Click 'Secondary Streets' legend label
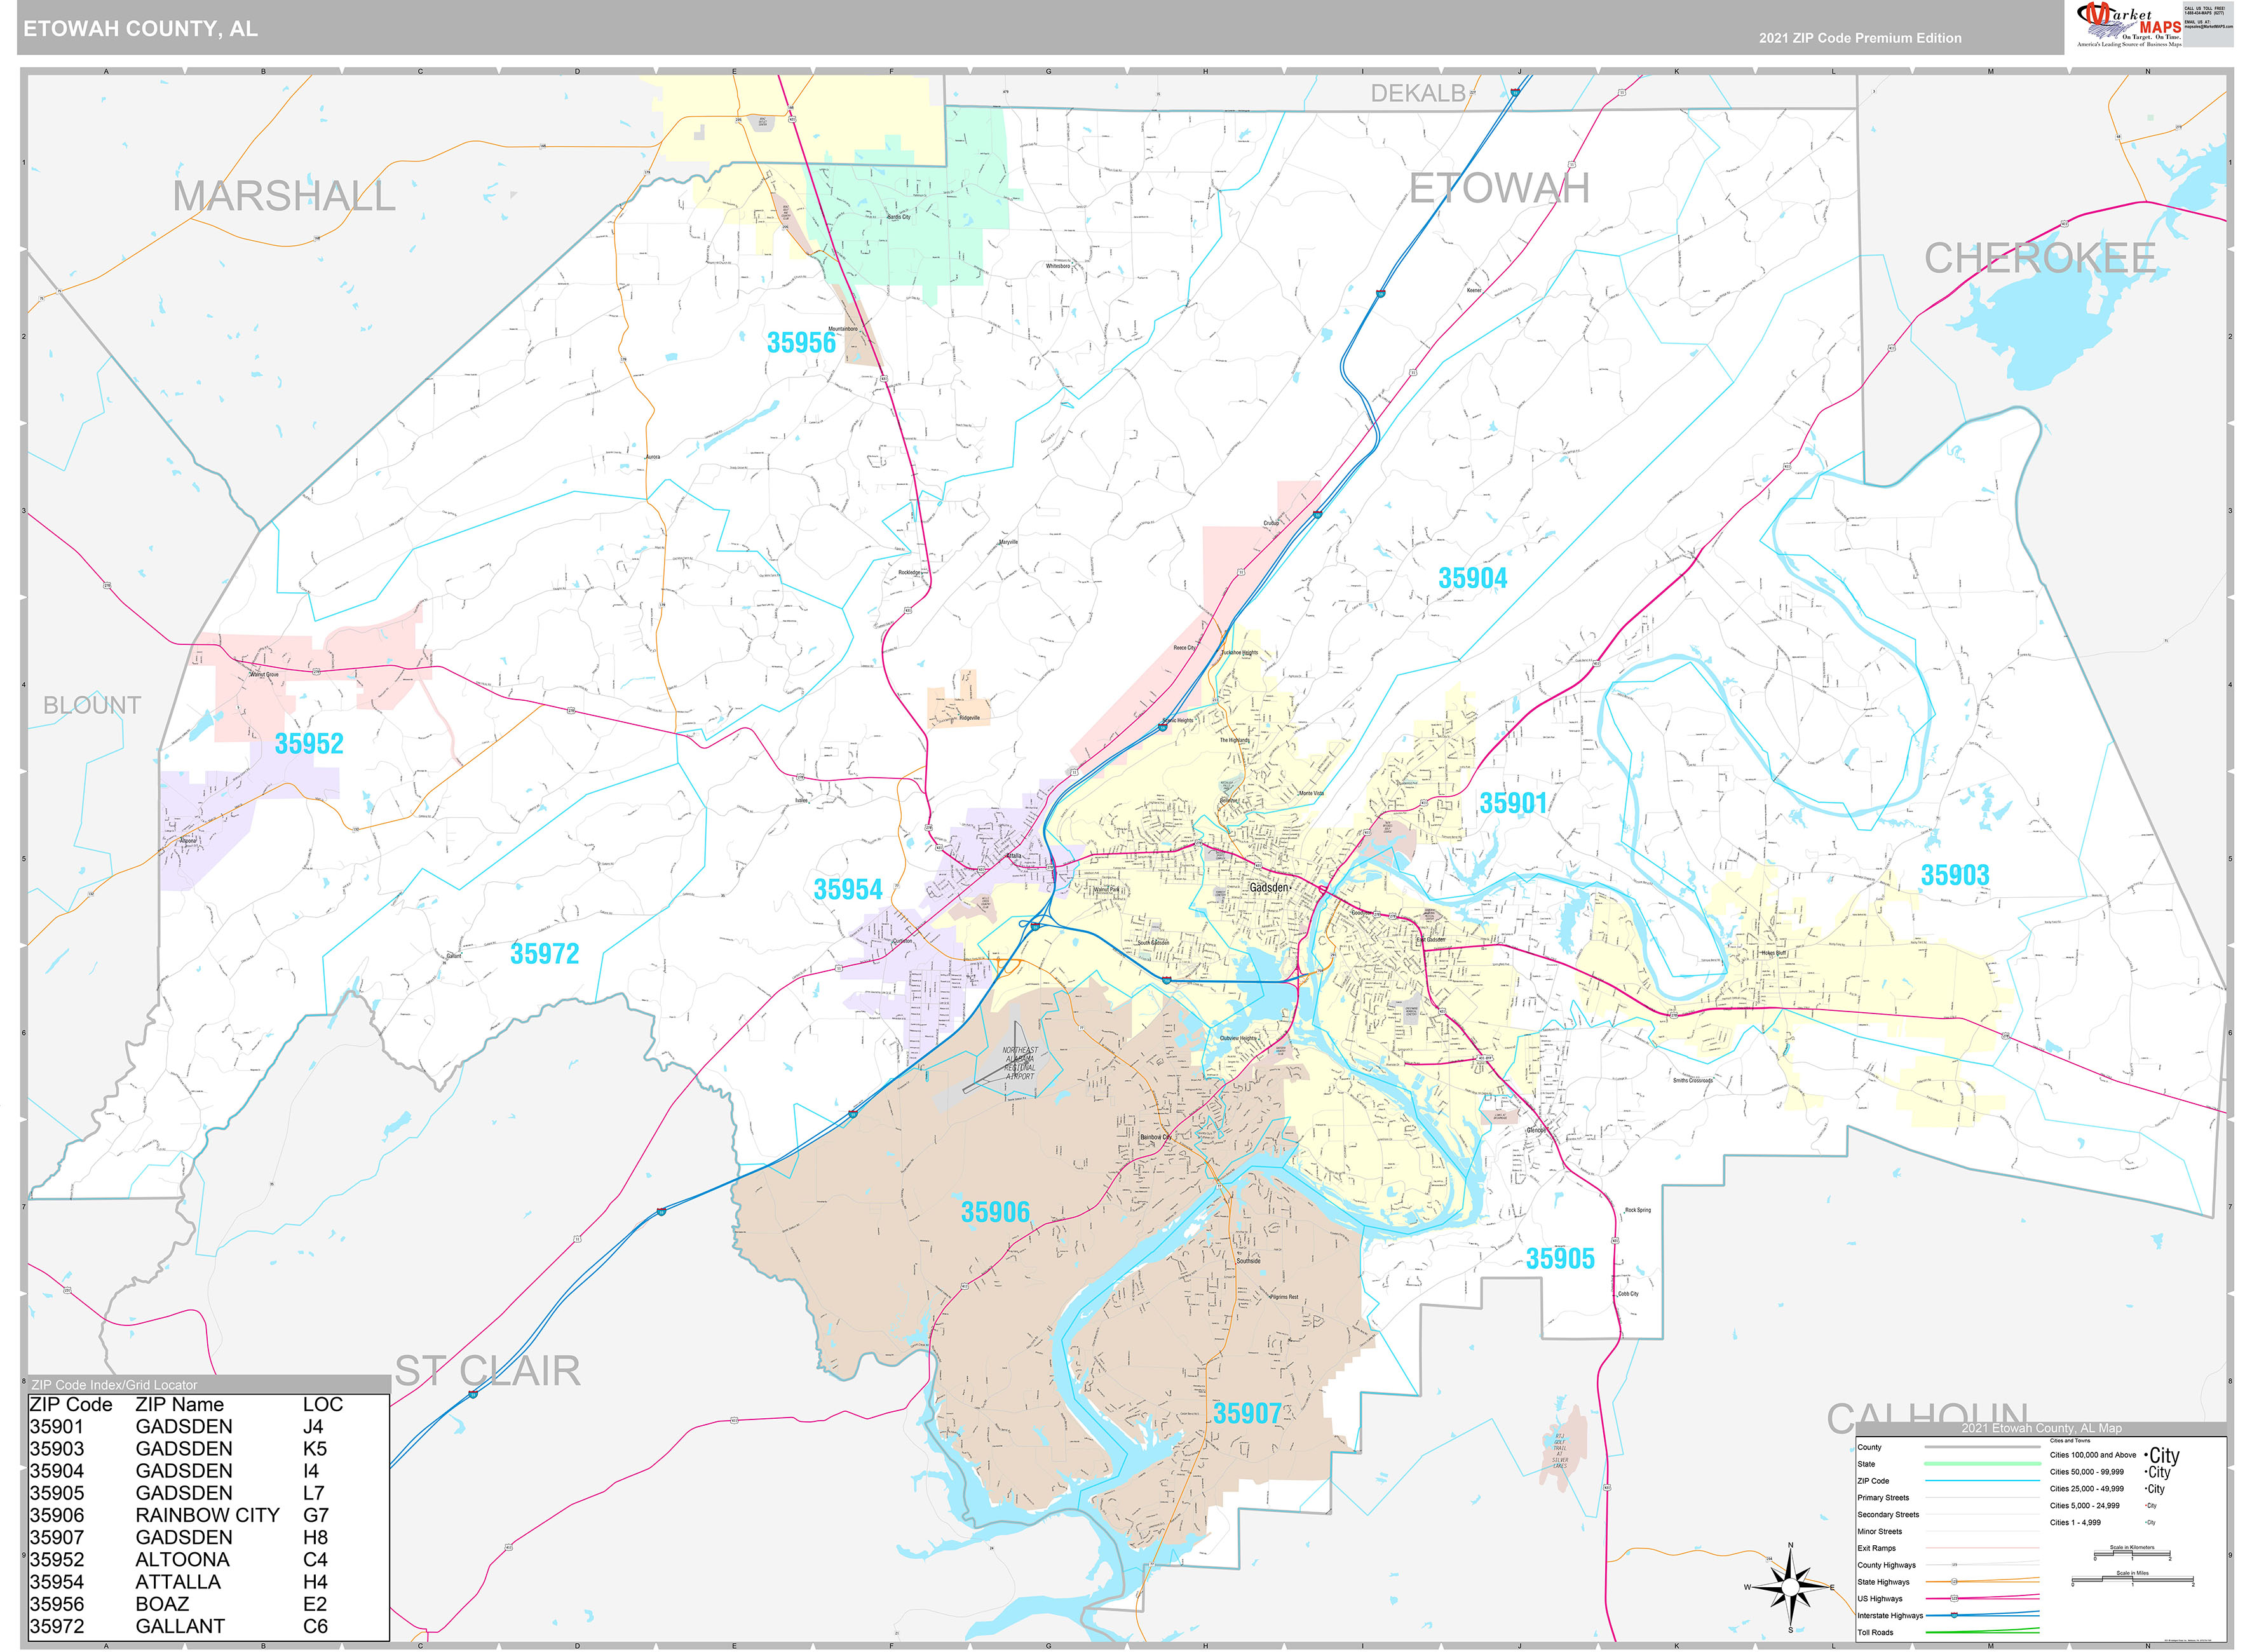 (1888, 1515)
